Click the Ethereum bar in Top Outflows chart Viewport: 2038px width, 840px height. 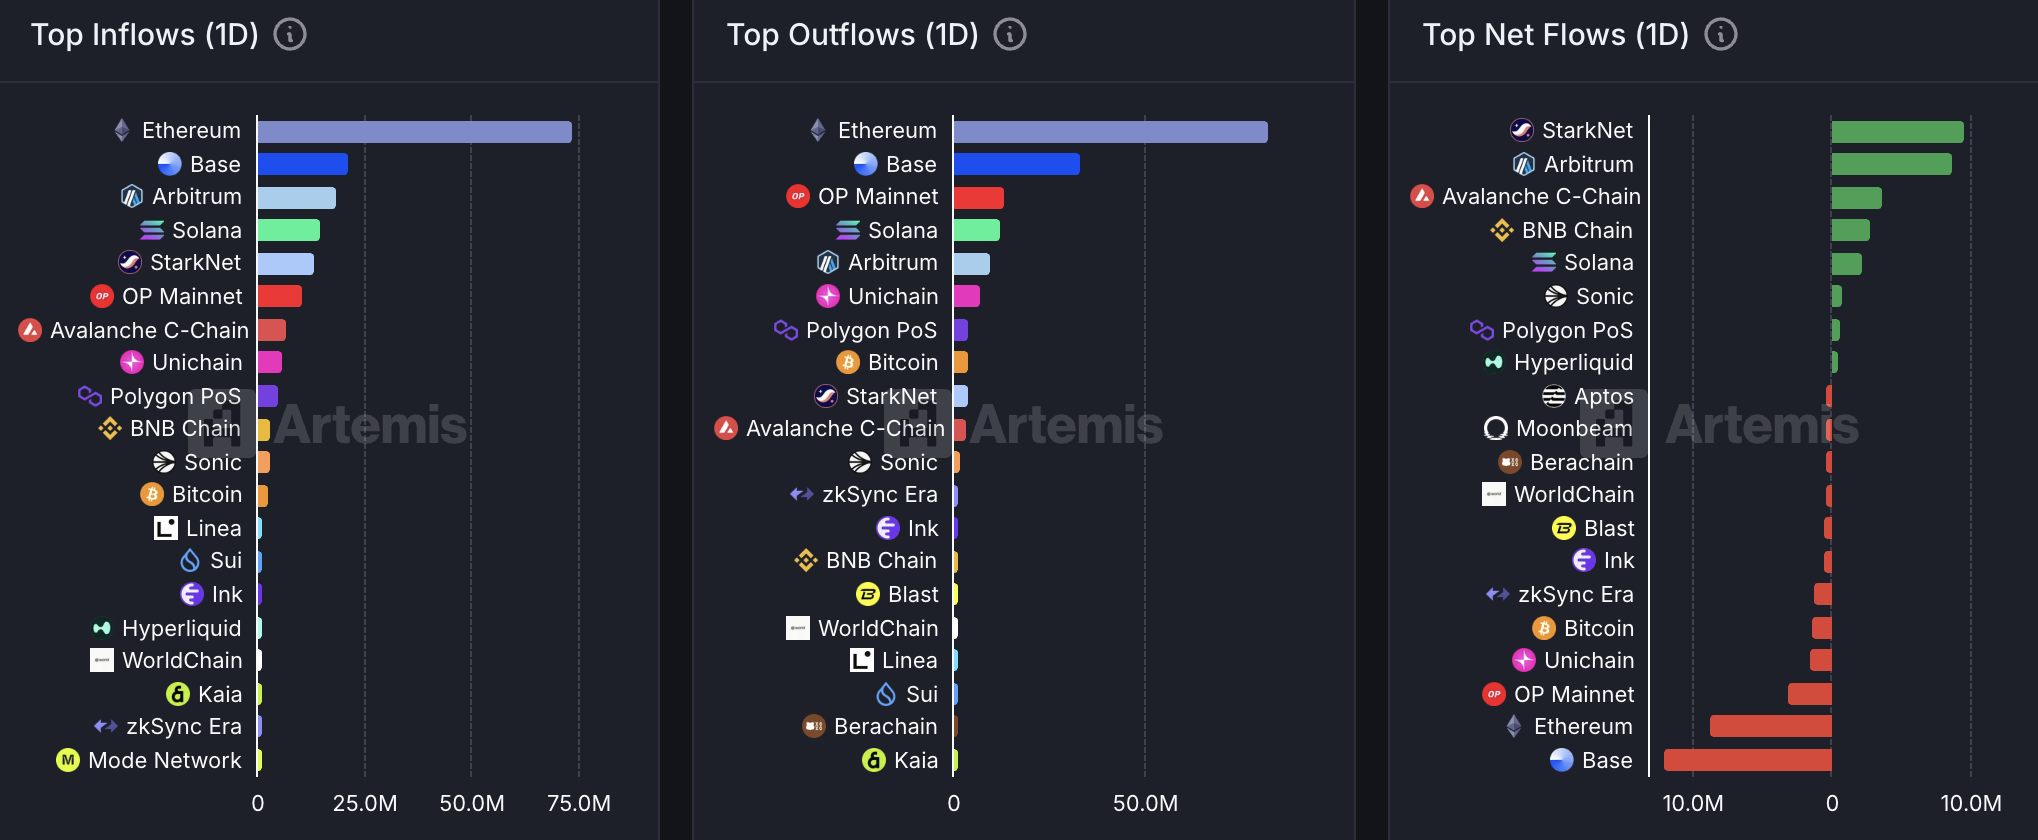click(x=1111, y=131)
